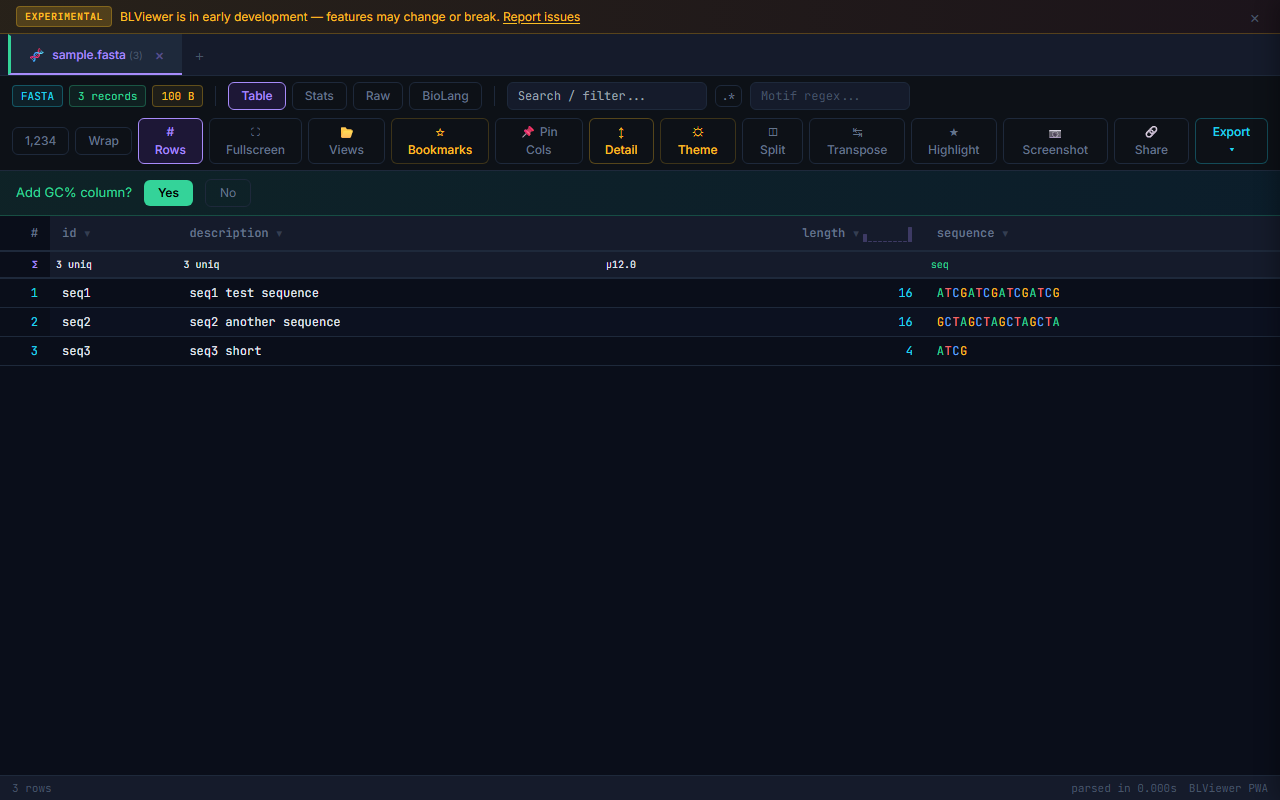This screenshot has height=800, width=1280.
Task: Transpose the table with the Transpose icon
Action: 856,140
